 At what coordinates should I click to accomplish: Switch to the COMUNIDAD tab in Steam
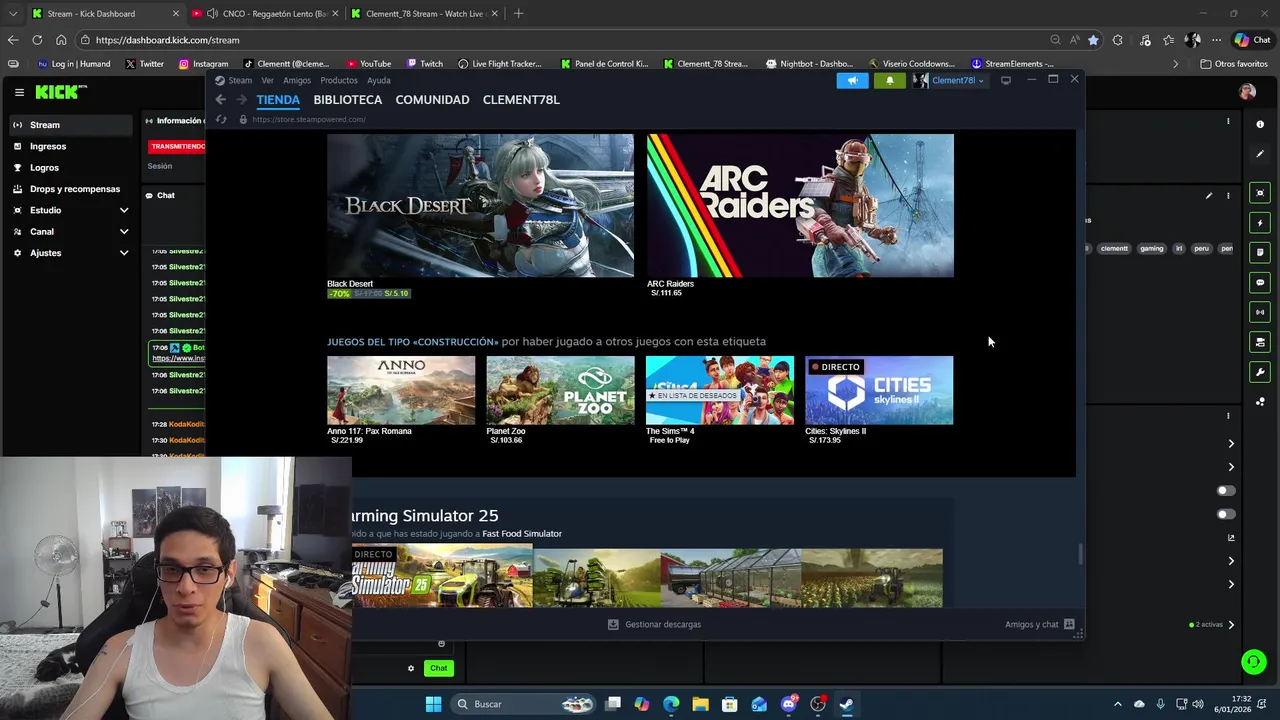tap(432, 100)
